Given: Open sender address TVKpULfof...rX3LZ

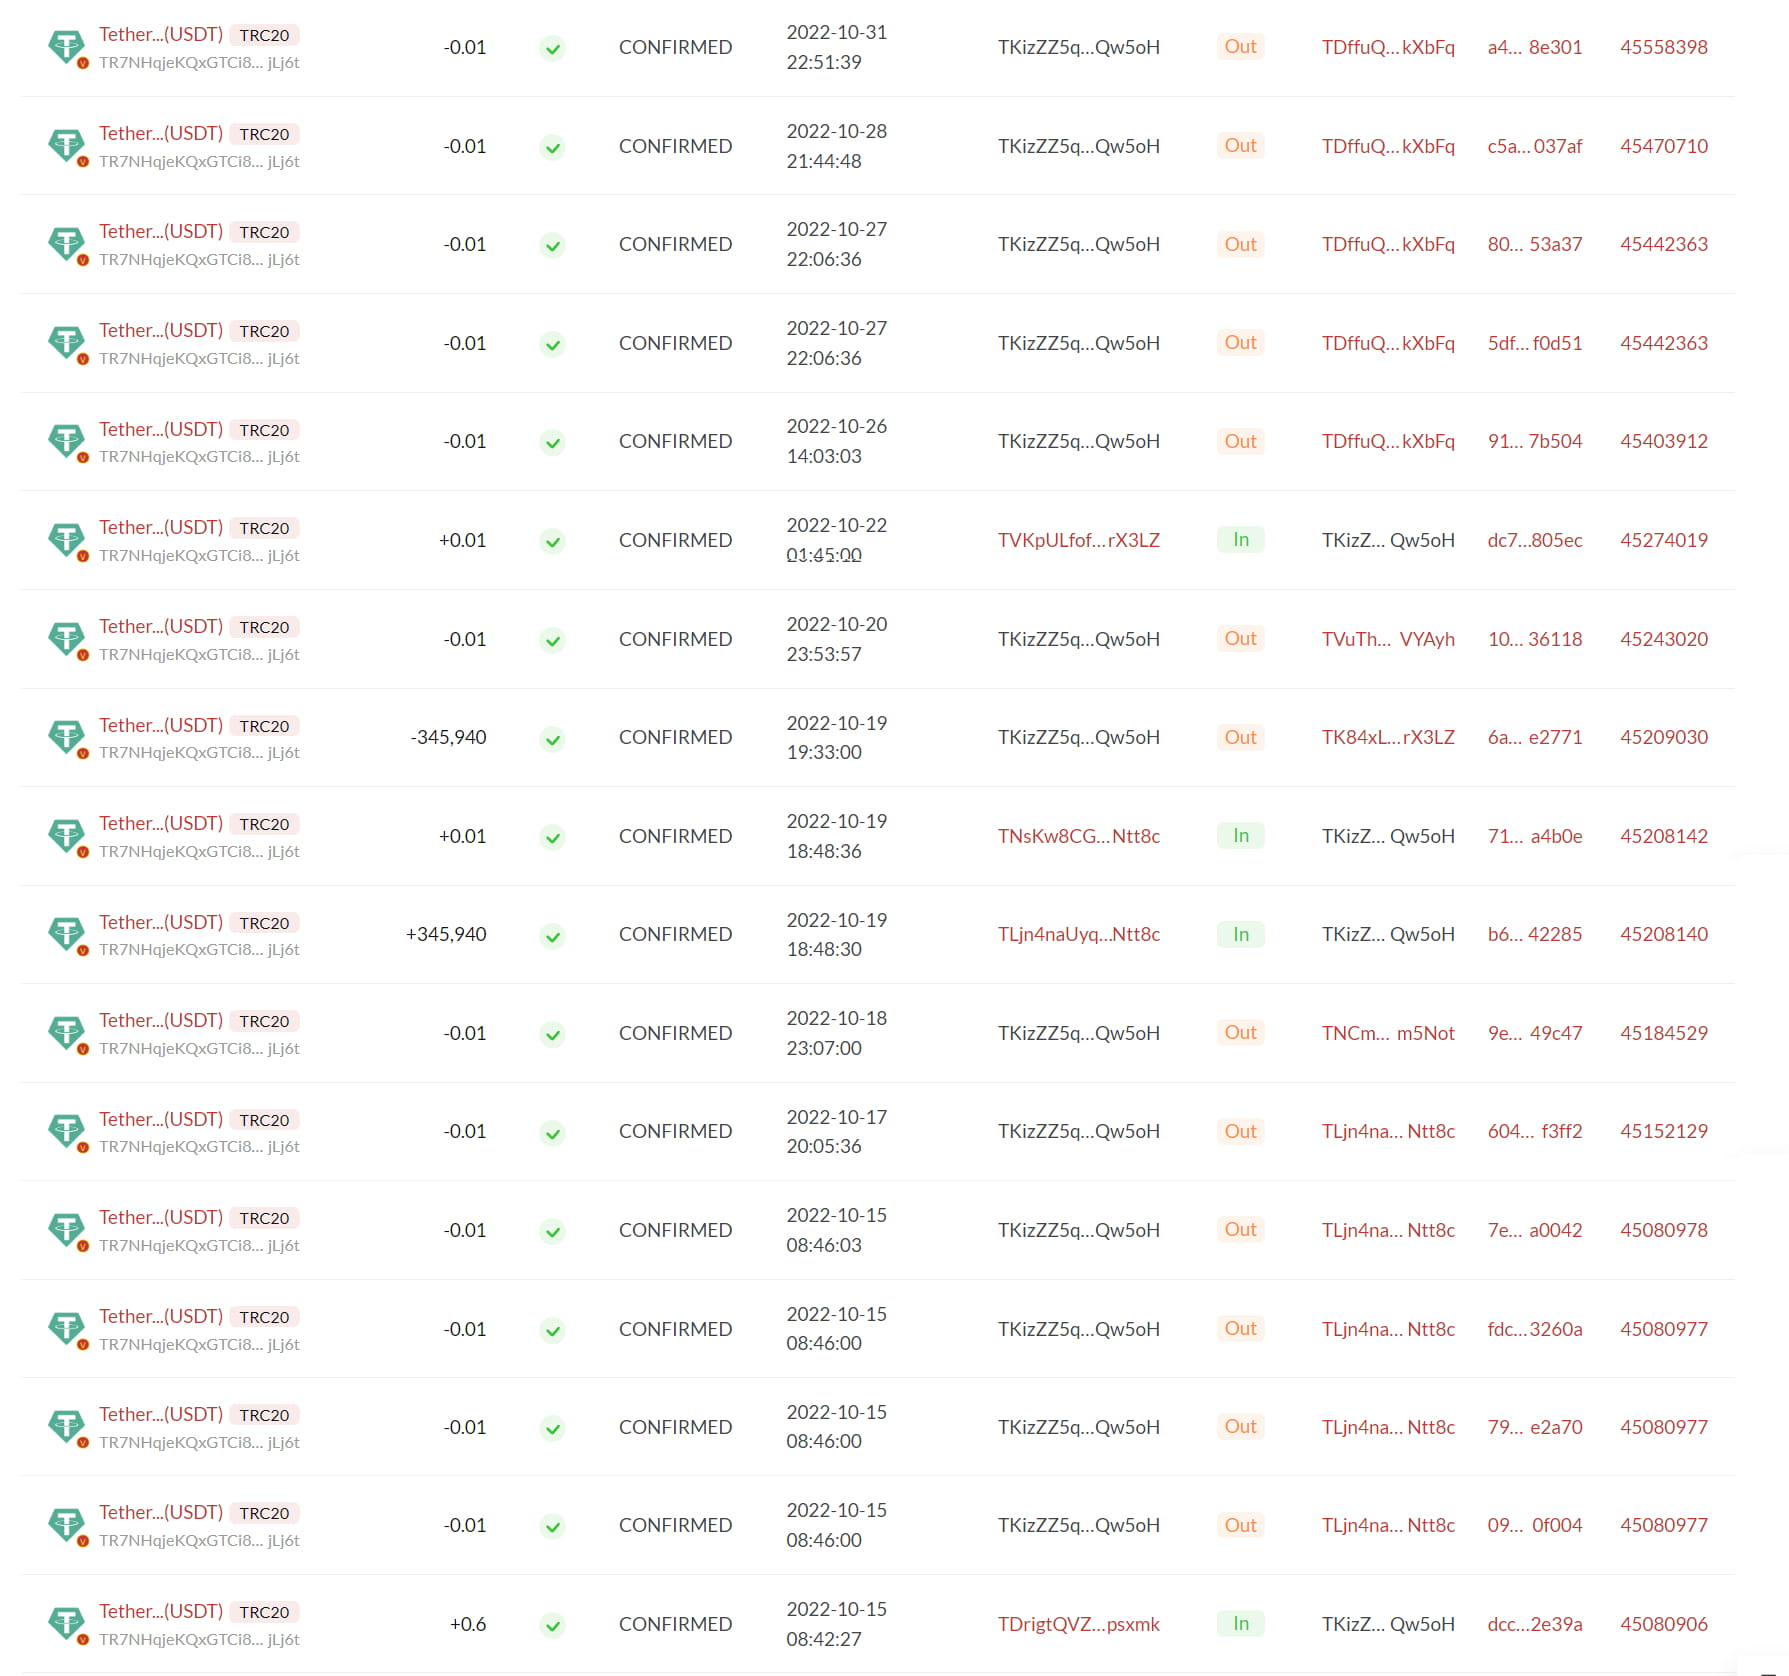Looking at the screenshot, I should [x=1078, y=540].
